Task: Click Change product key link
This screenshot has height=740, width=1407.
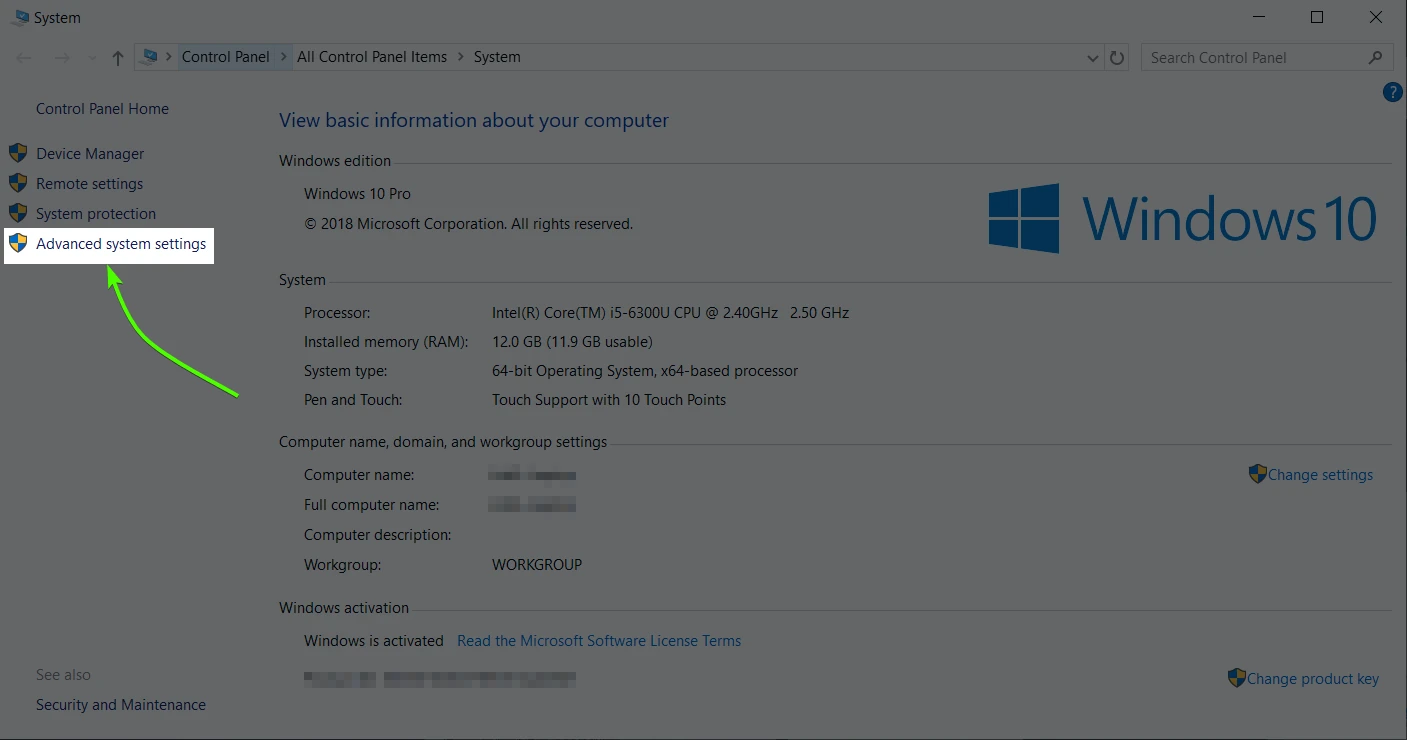Action: pyautogui.click(x=1312, y=679)
